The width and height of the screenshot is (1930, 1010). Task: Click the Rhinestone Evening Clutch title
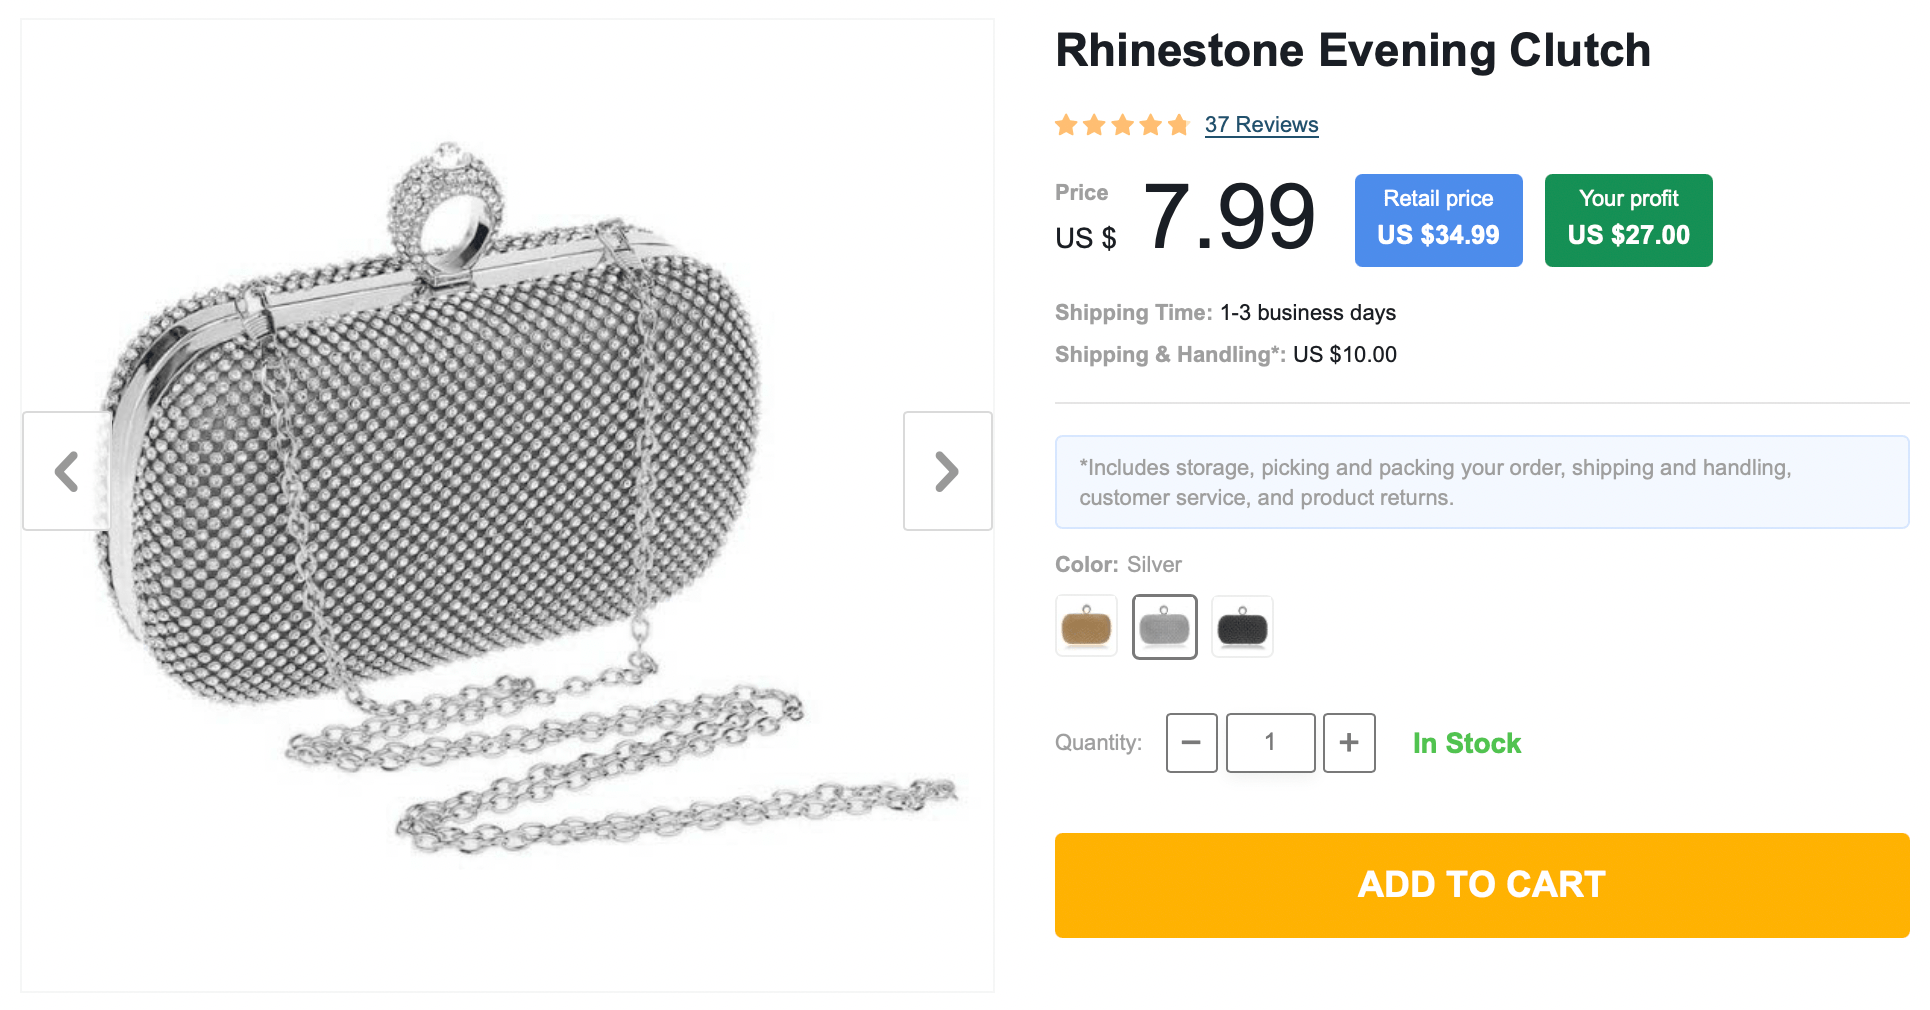1352,51
